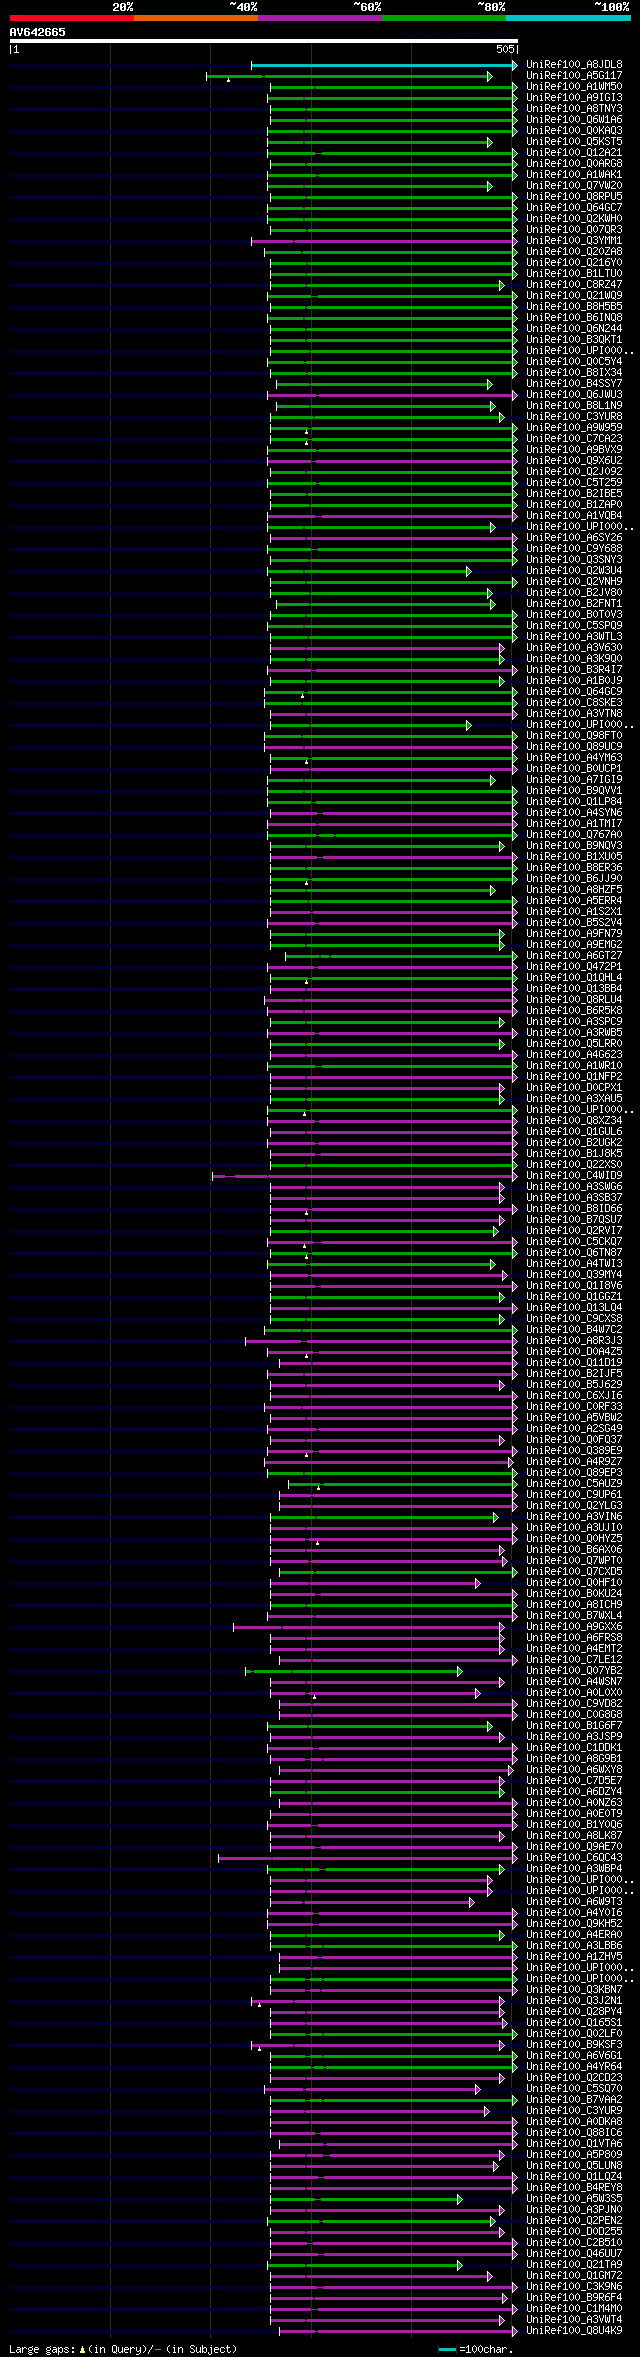Open hit UniRef100_A9IGI3

(x=574, y=98)
